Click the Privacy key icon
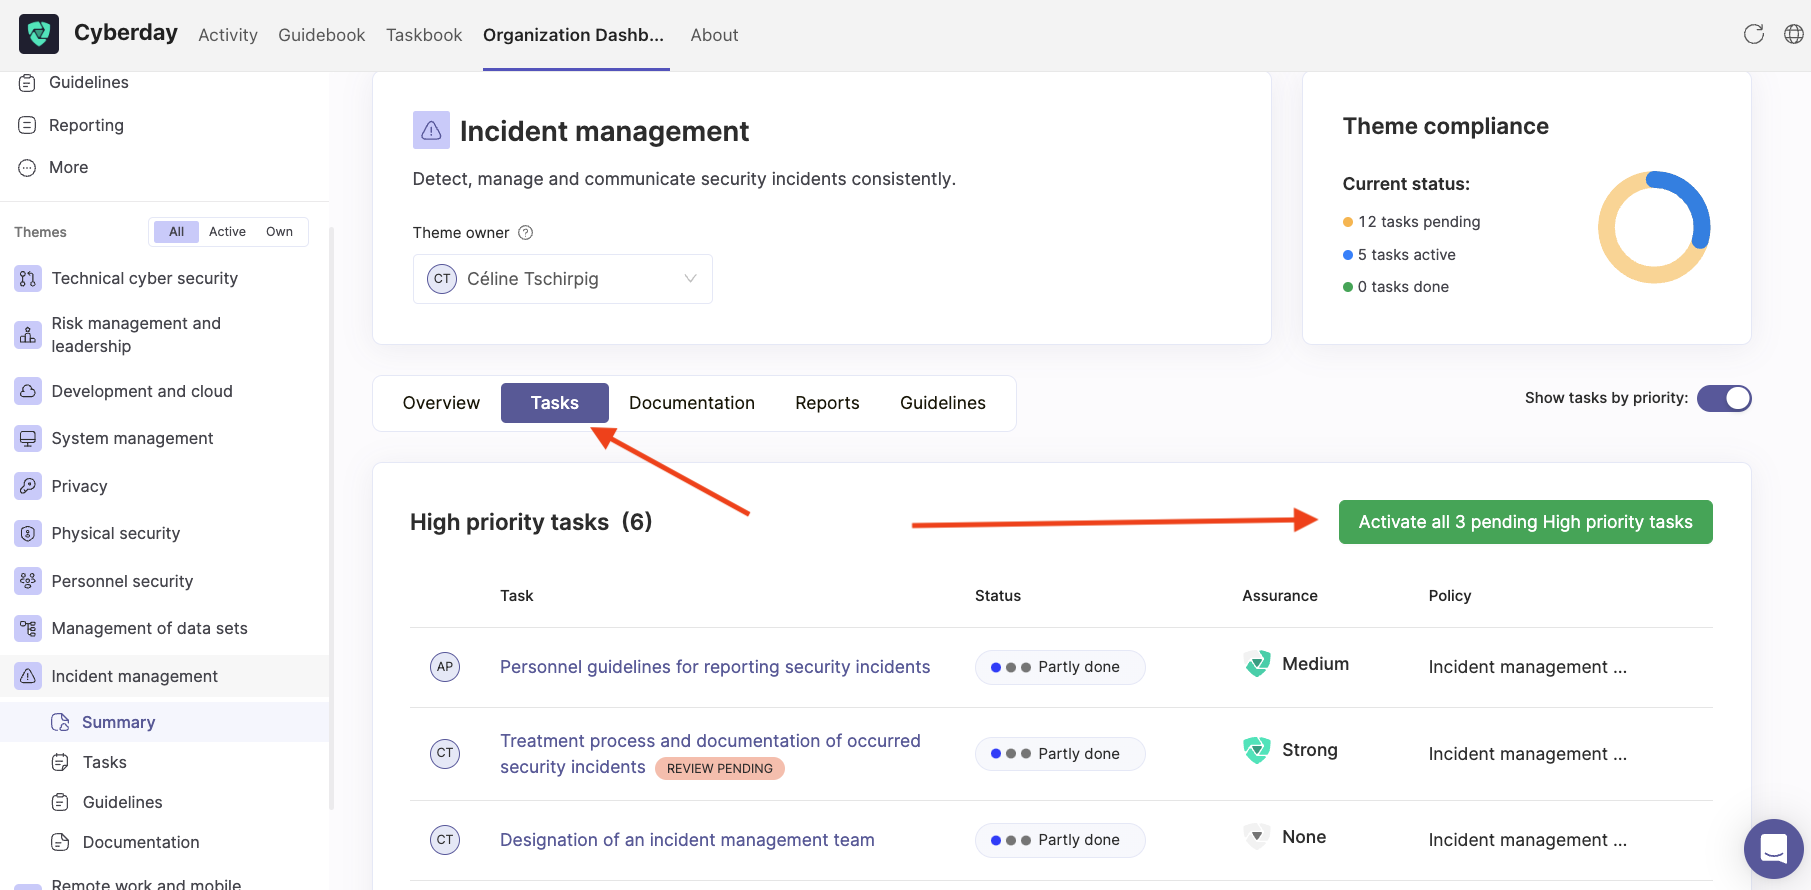The image size is (1811, 890). tap(28, 486)
